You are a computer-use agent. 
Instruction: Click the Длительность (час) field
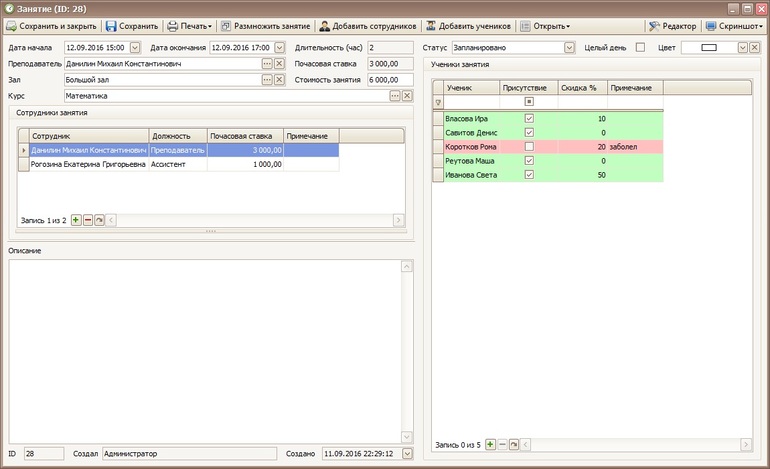pos(390,48)
